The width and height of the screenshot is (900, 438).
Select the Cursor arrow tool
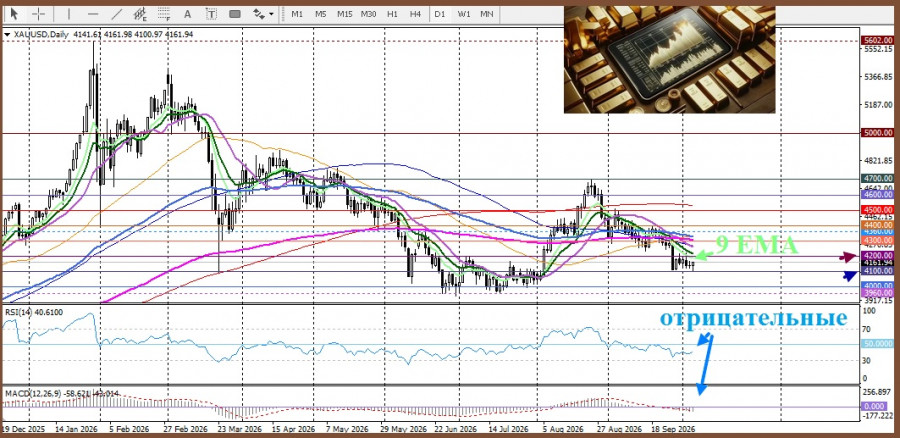[x=14, y=14]
